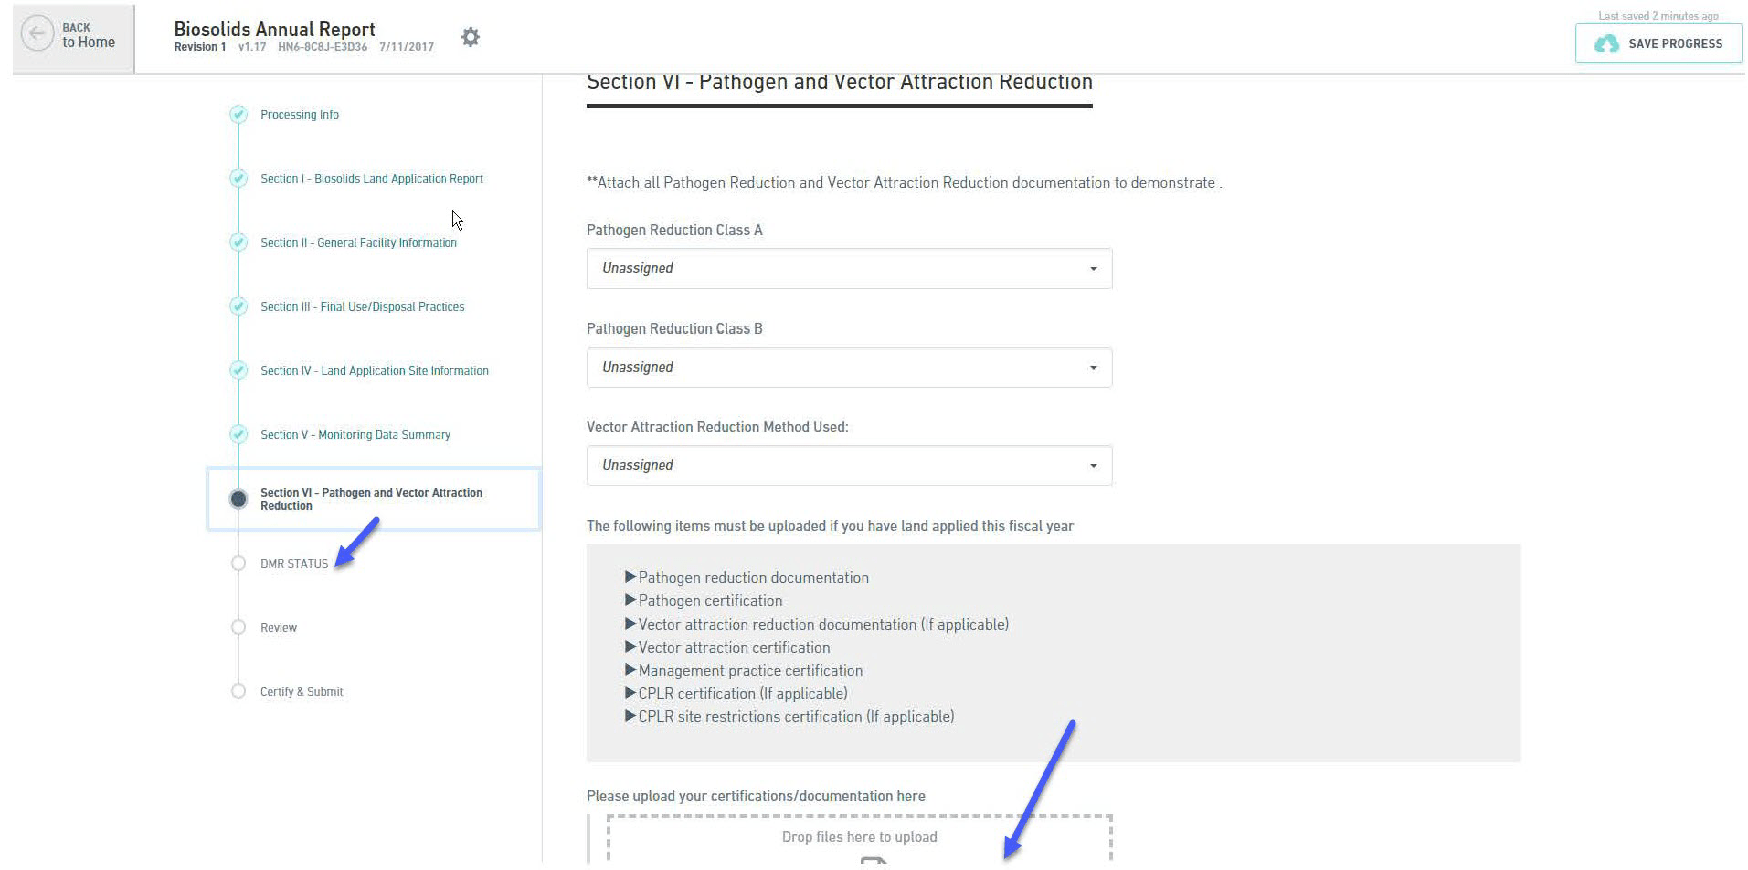Click the Section VI current step marker
Screen dimensions: 1748x870
click(238, 499)
